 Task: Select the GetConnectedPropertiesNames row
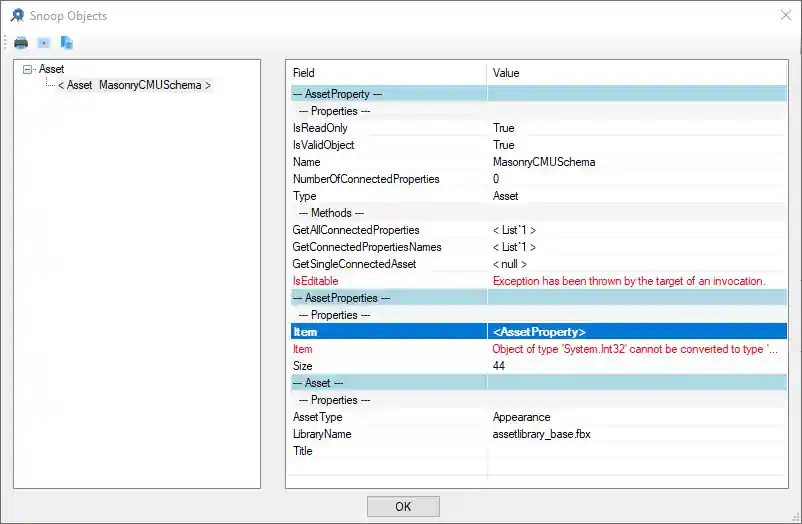coord(366,247)
